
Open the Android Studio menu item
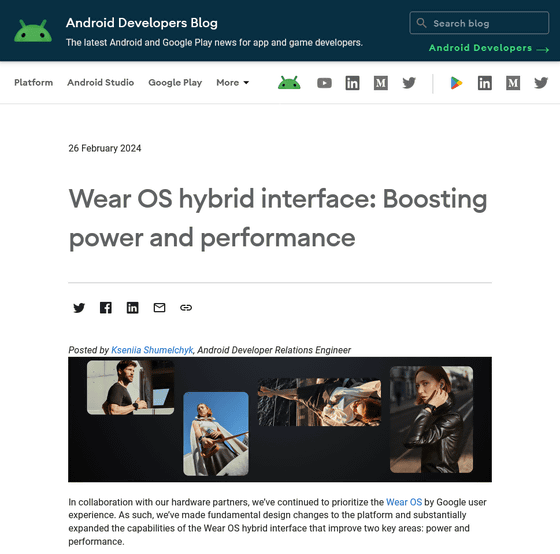click(x=101, y=83)
